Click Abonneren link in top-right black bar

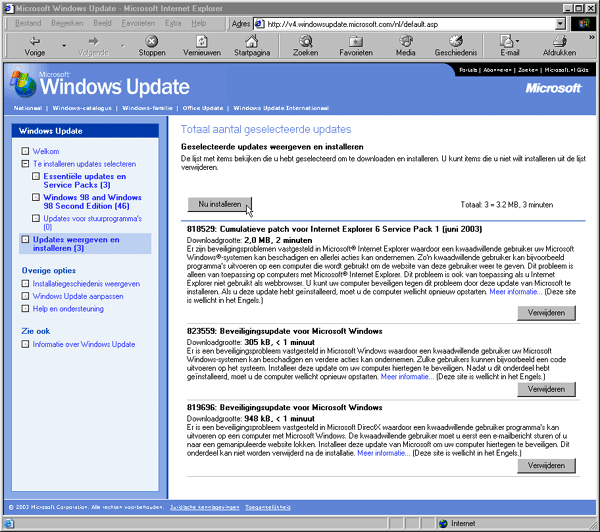coord(497,70)
